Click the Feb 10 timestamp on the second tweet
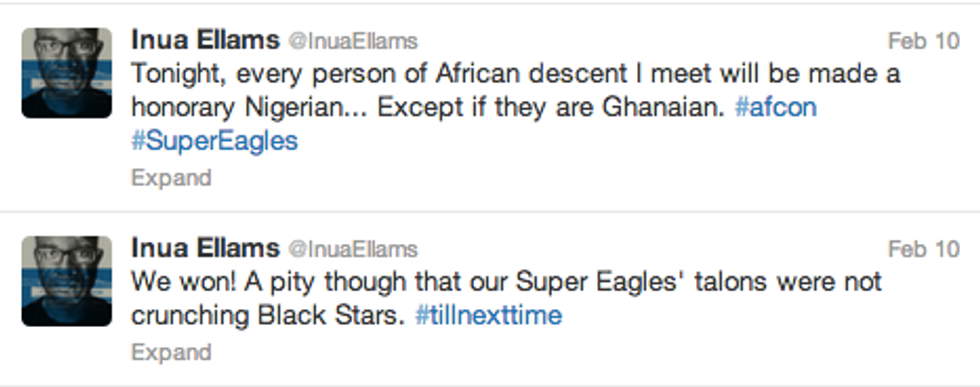 924,249
